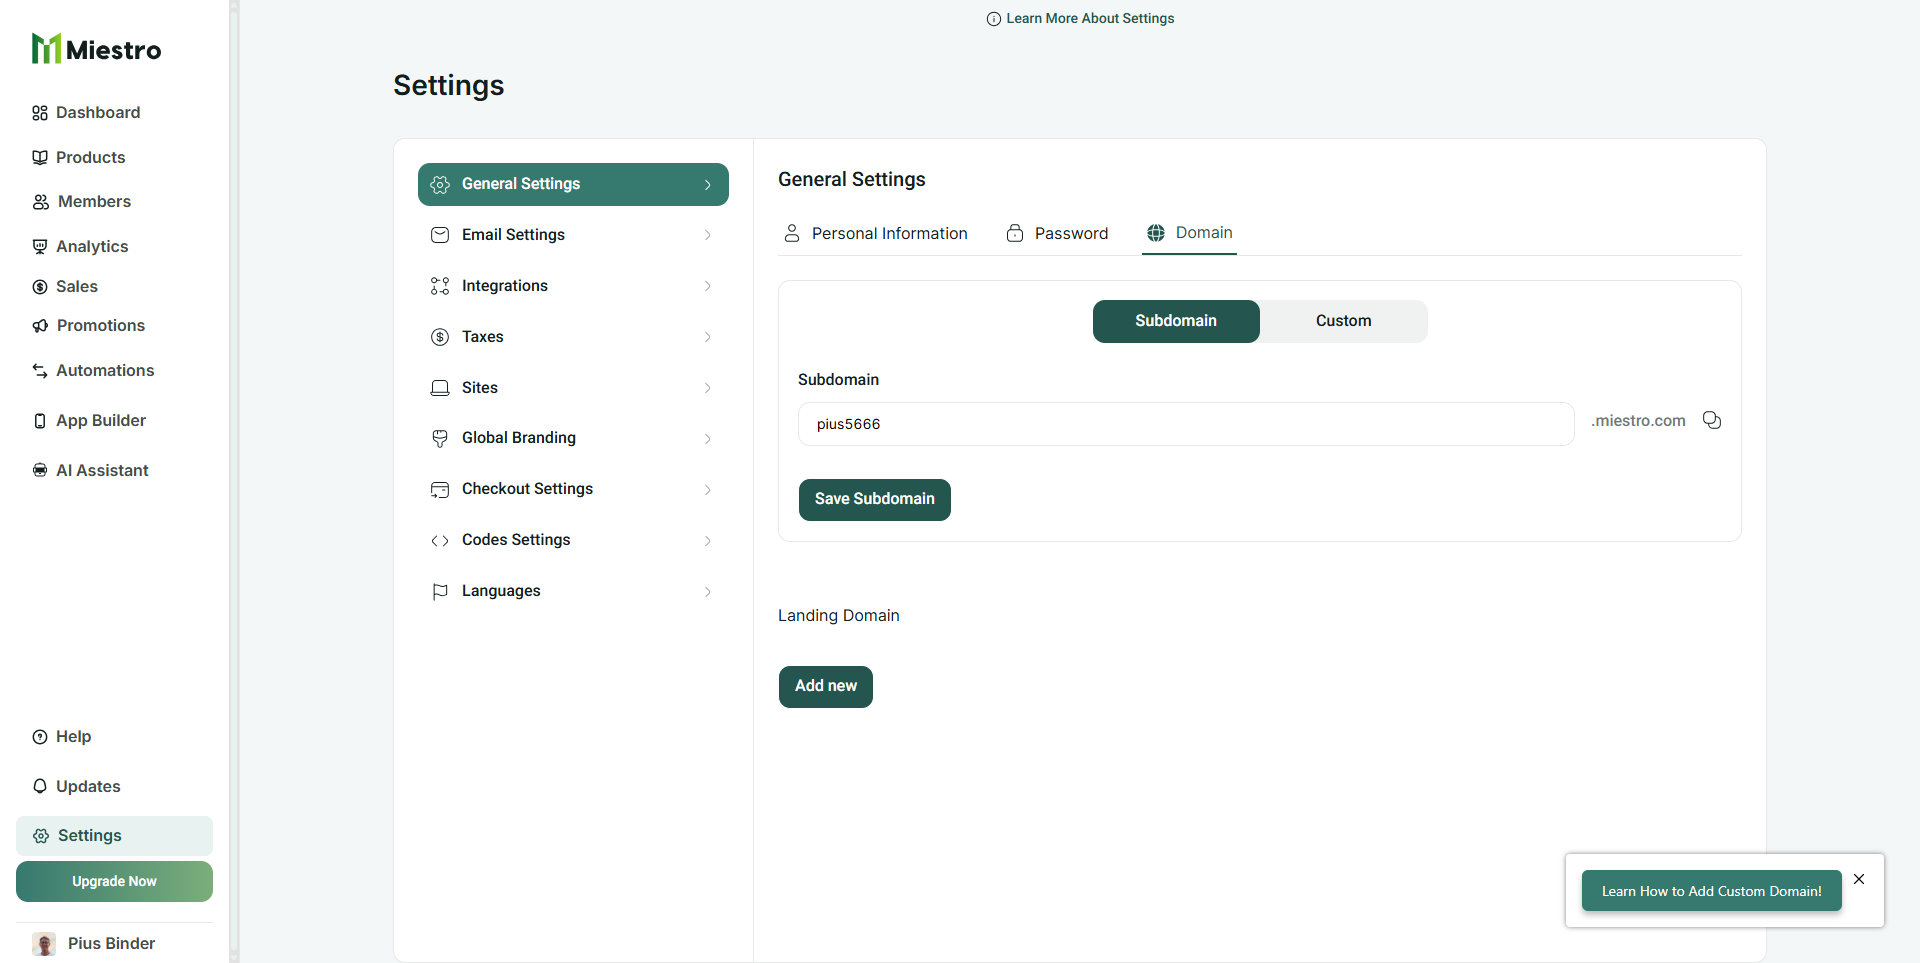Dismiss the custom domain help popup
The height and width of the screenshot is (963, 1920).
click(1859, 879)
